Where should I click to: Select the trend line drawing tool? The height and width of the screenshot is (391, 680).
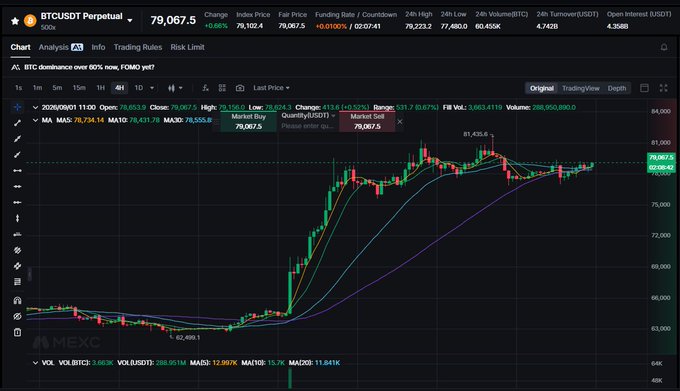(x=17, y=123)
